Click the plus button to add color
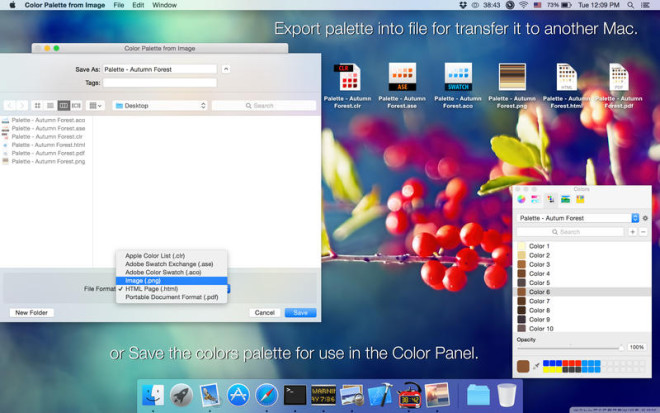Viewport: 660px width, 413px height. pos(632,231)
